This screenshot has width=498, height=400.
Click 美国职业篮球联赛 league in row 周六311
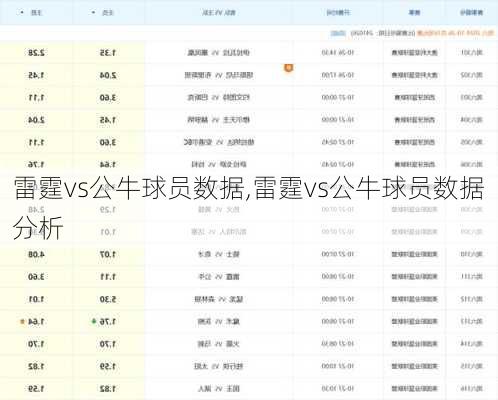pos(414,277)
